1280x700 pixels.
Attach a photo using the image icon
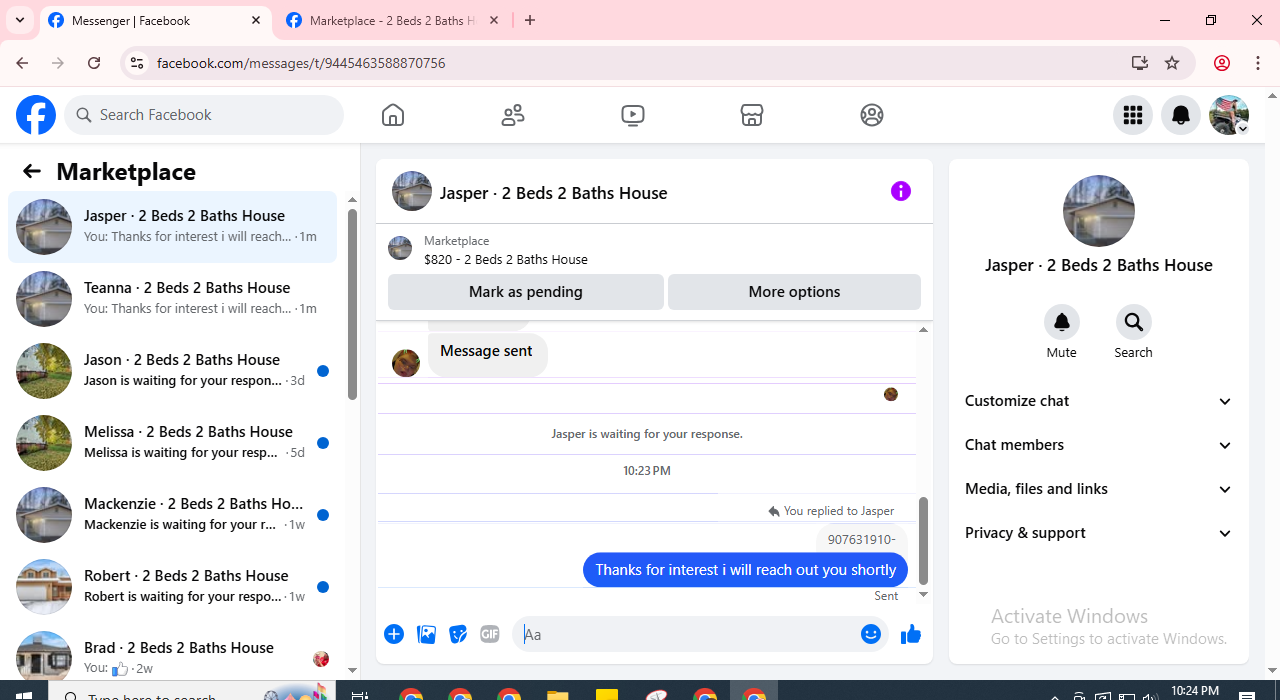coord(426,634)
